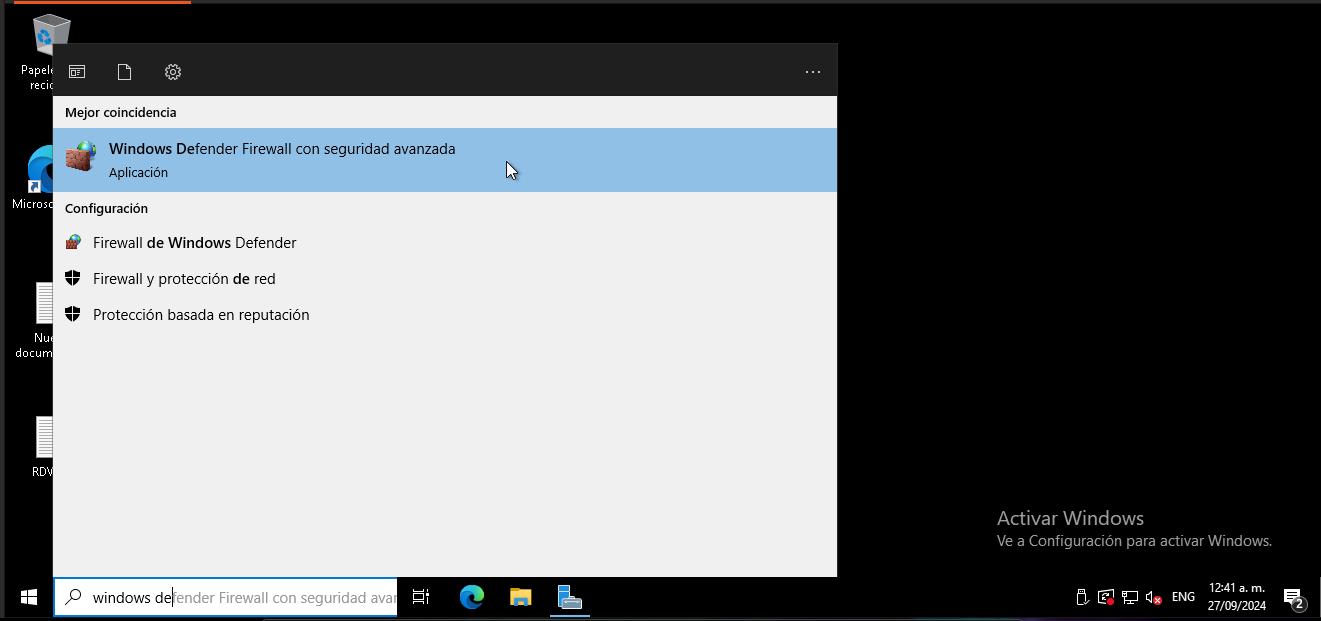Open the clock showing 12:41 a. m.
The image size is (1321, 621).
[x=1237, y=597]
